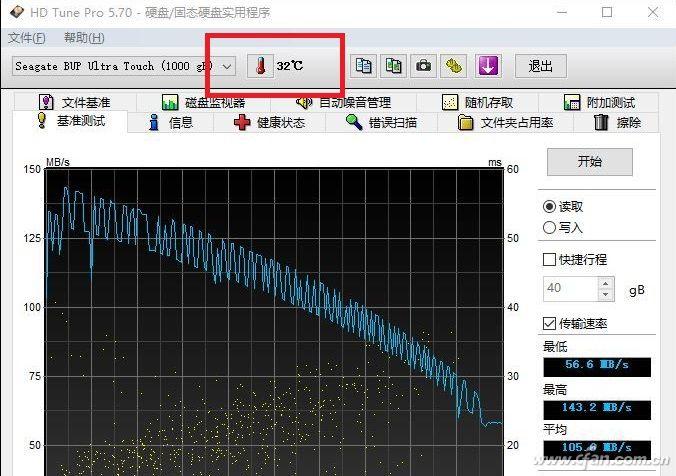Screen dimensions: 676x476
Task: Click the copy screenshot to clipboard icon
Action: click(x=394, y=66)
